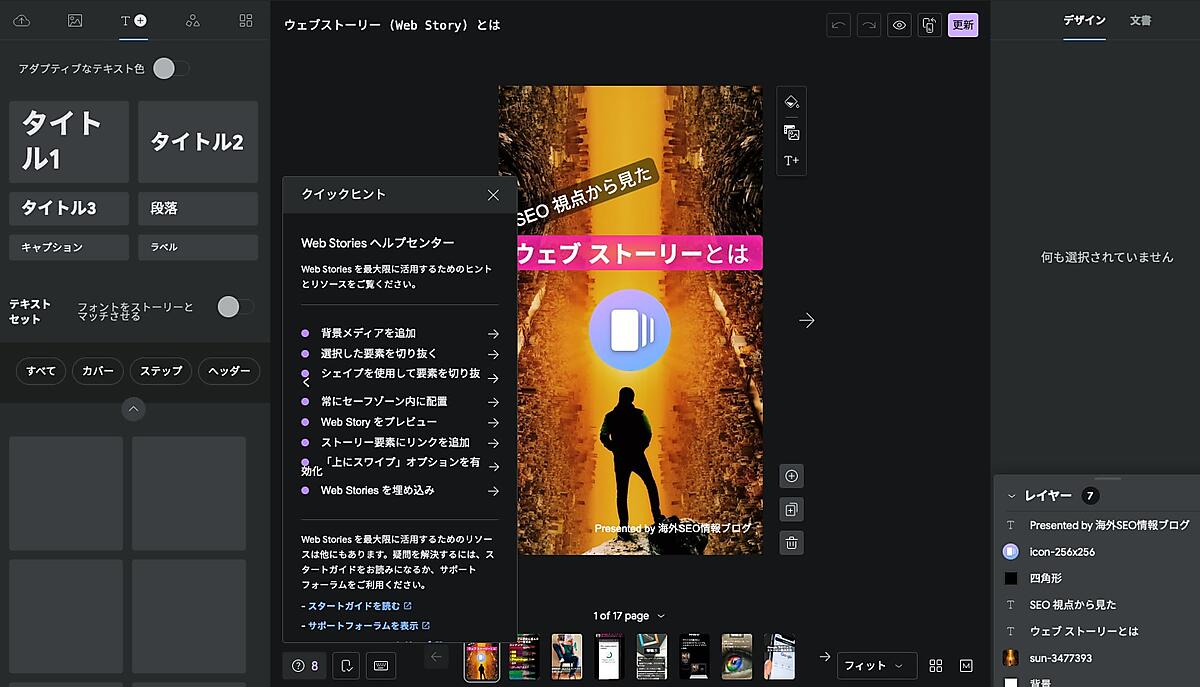Open the shapes library icon
The height and width of the screenshot is (687, 1200).
pos(193,20)
